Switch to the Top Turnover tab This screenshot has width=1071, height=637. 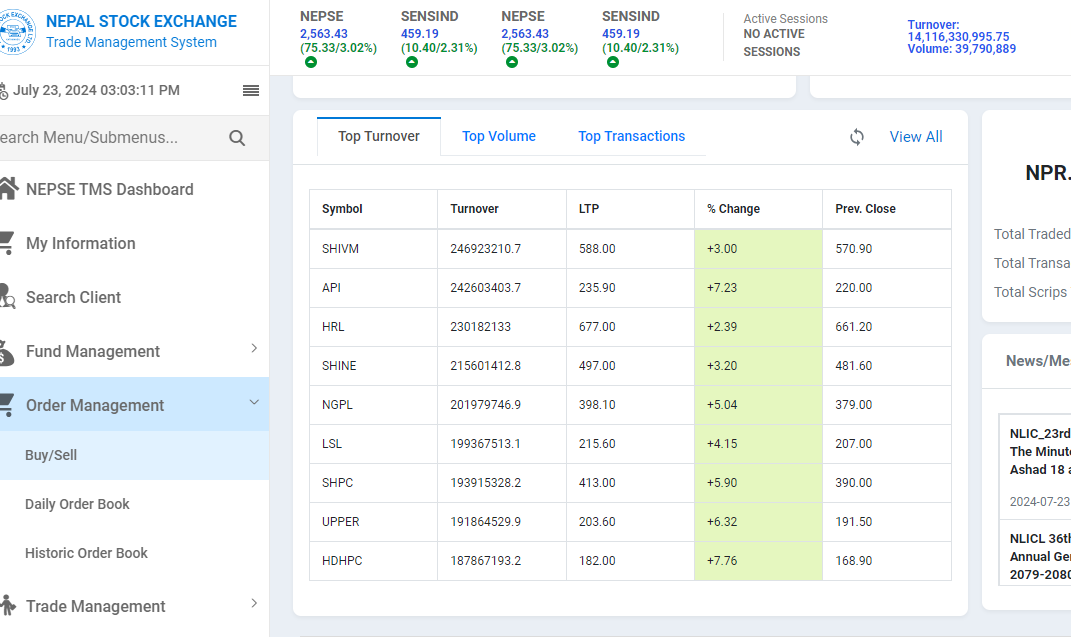click(x=379, y=137)
